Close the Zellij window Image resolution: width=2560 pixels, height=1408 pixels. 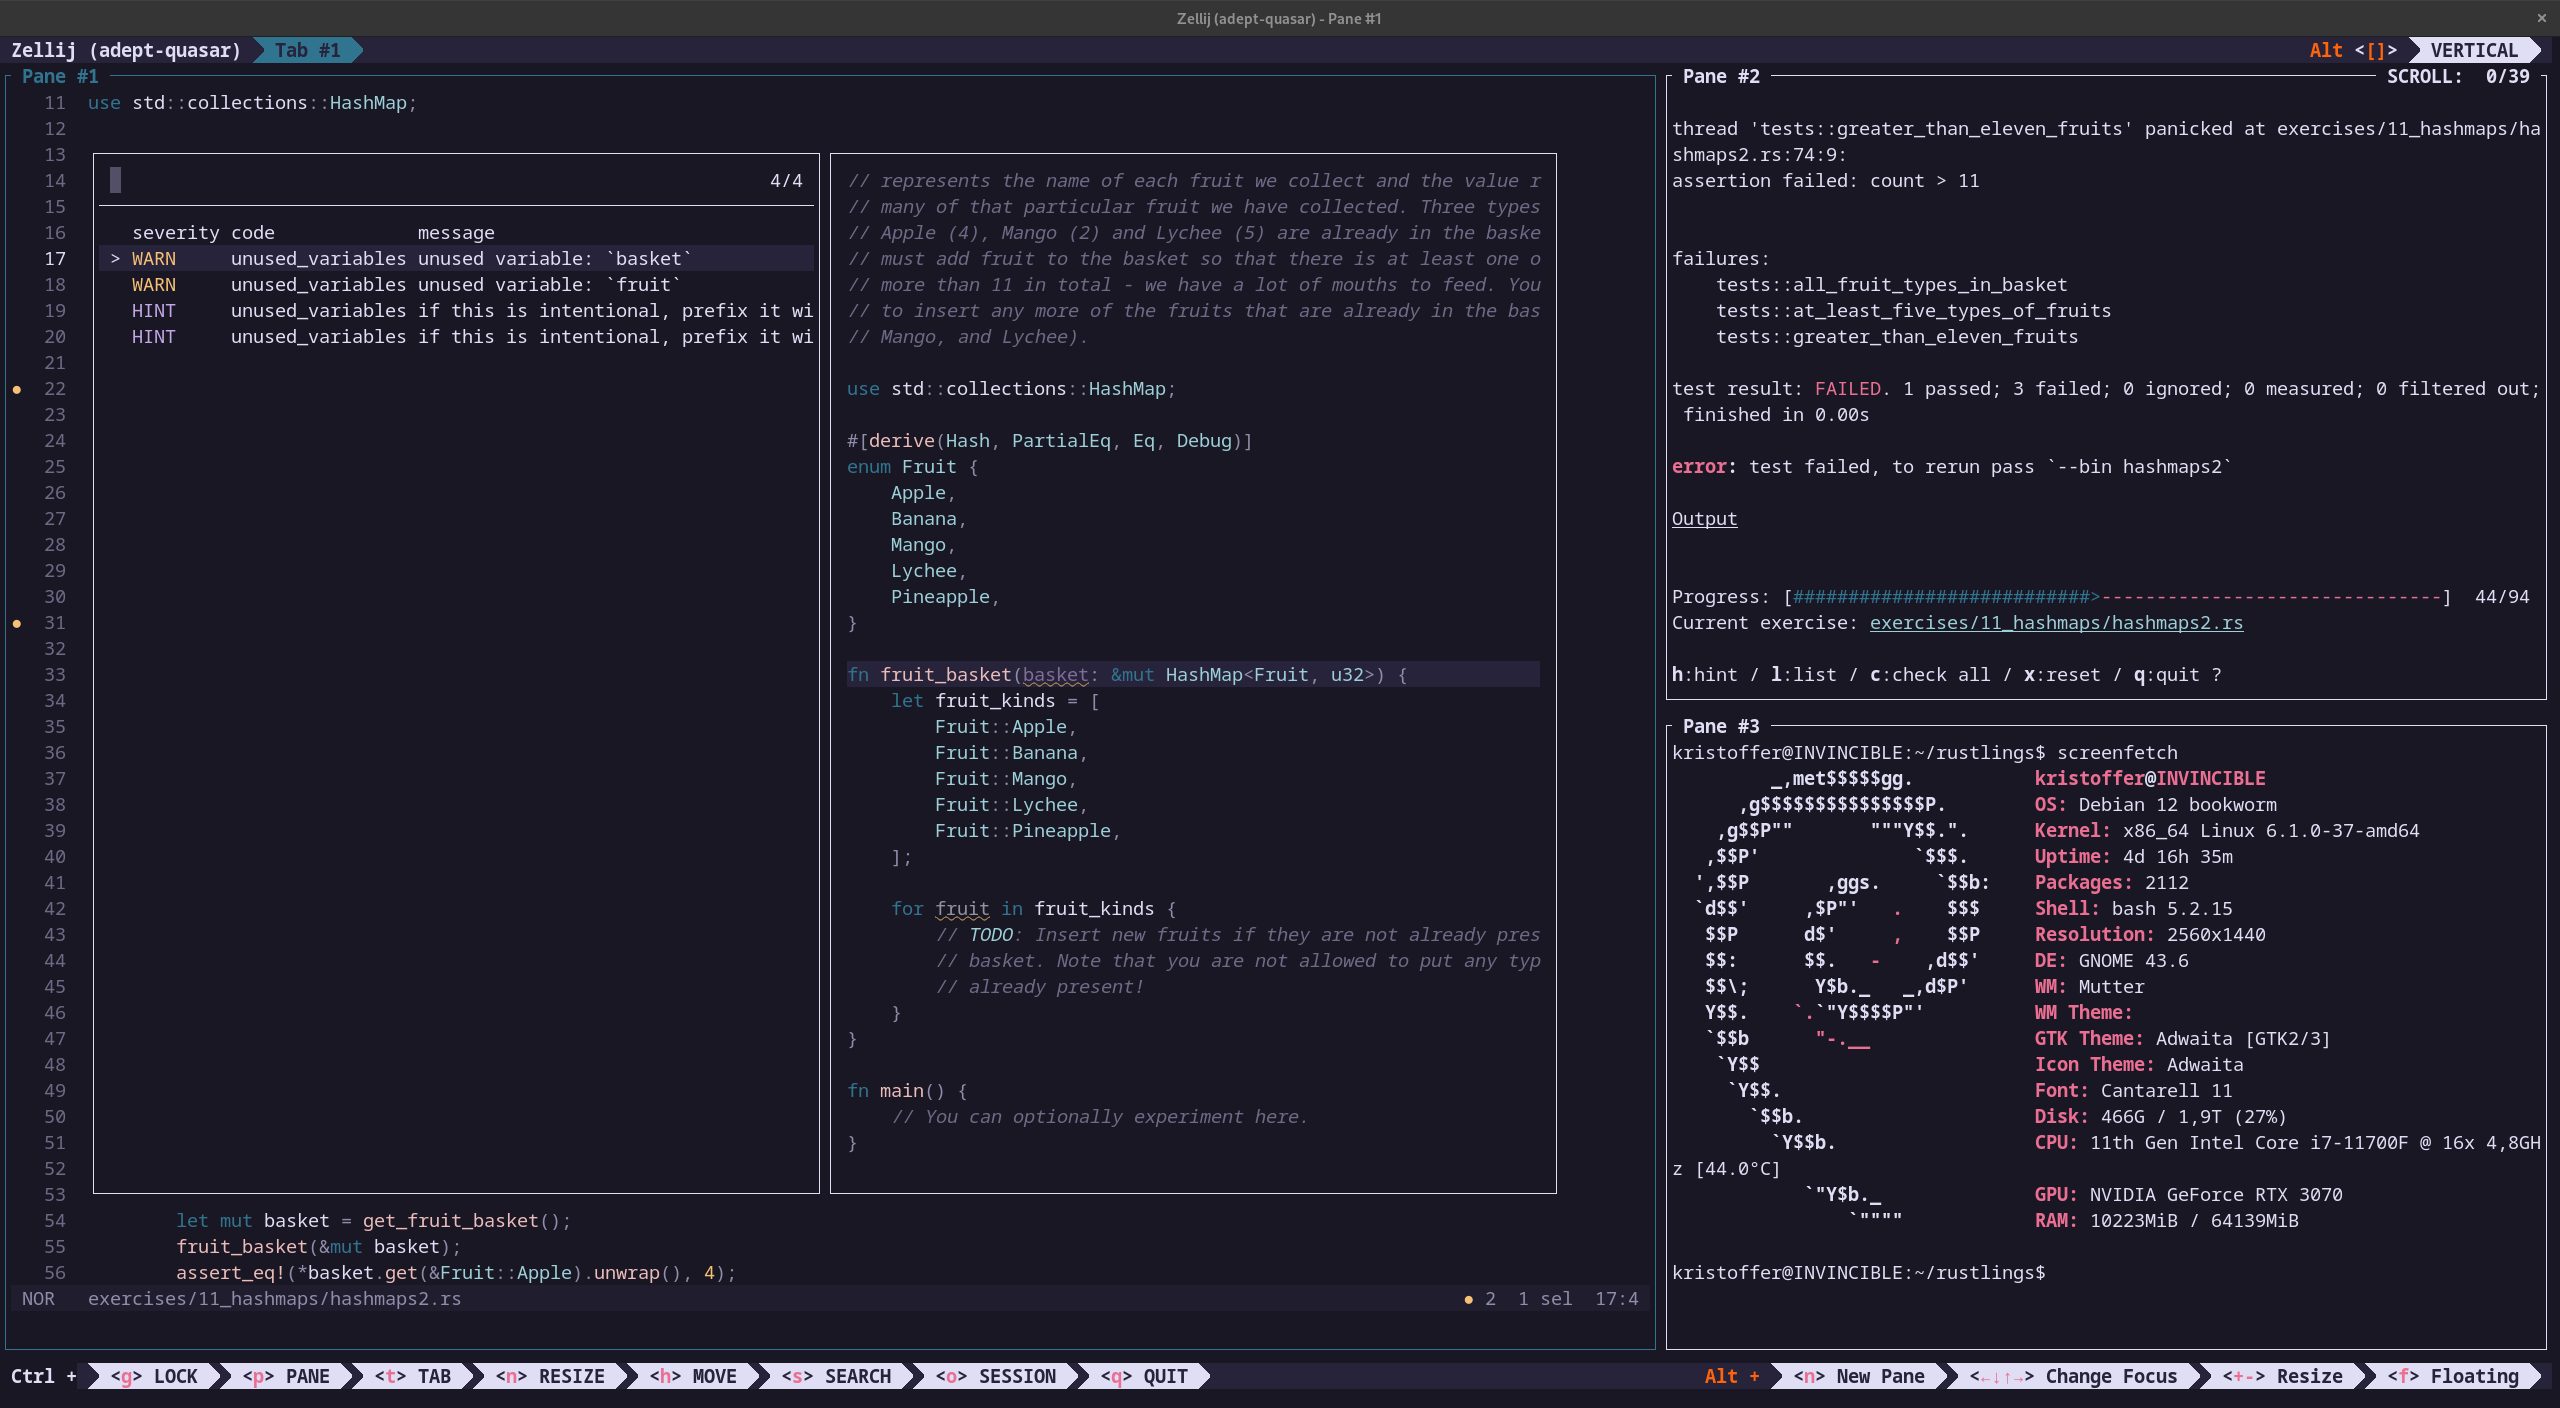click(2541, 18)
